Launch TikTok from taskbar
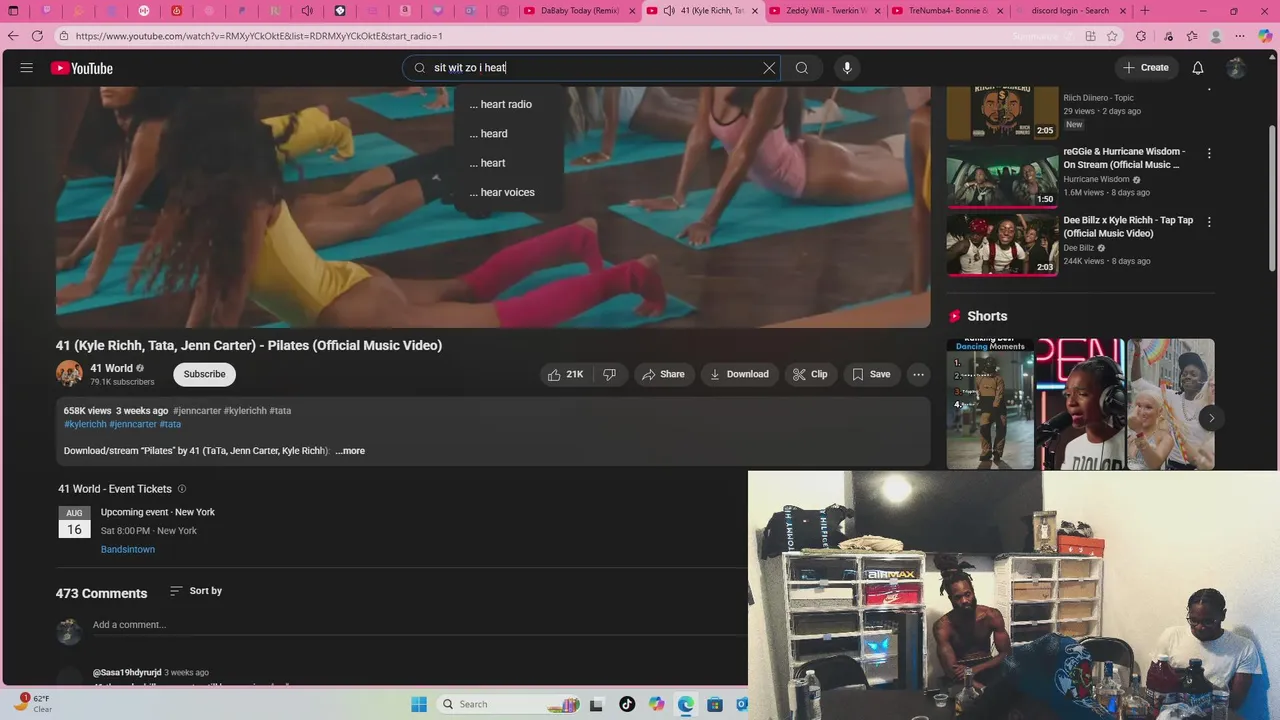 click(x=627, y=704)
